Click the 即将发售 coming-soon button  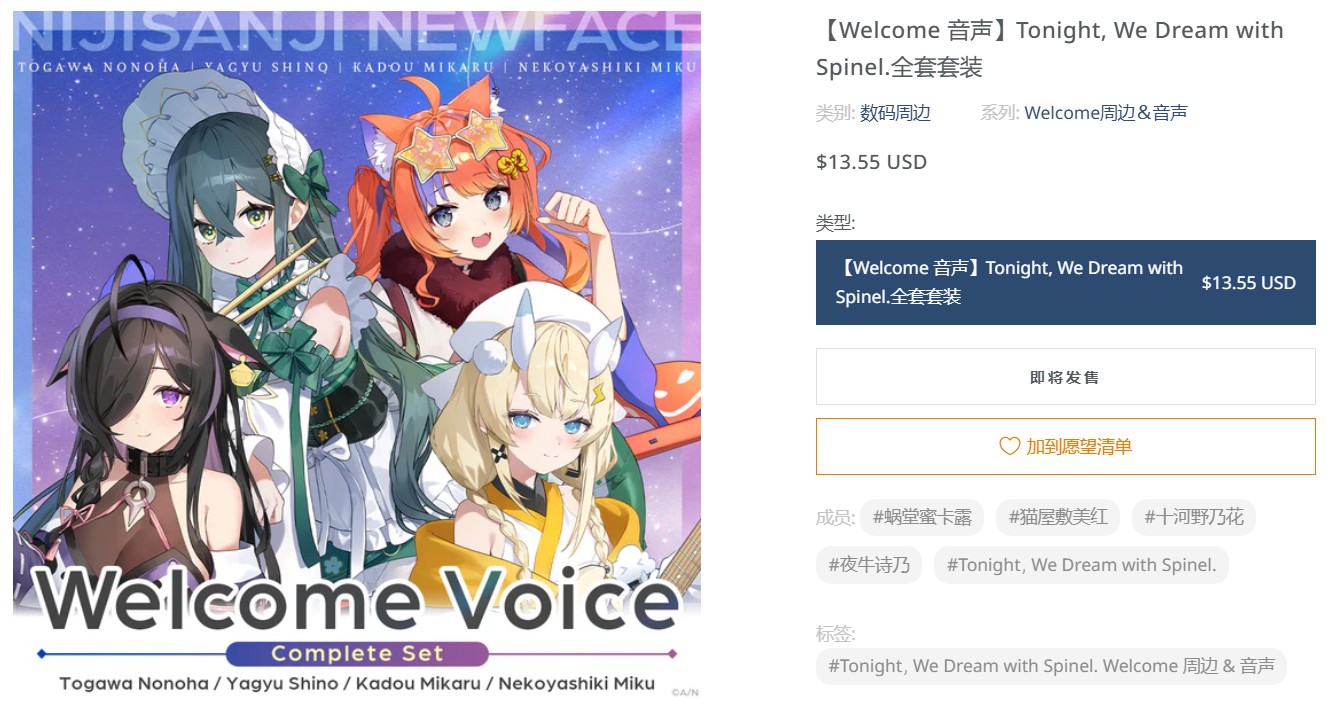click(x=1065, y=377)
